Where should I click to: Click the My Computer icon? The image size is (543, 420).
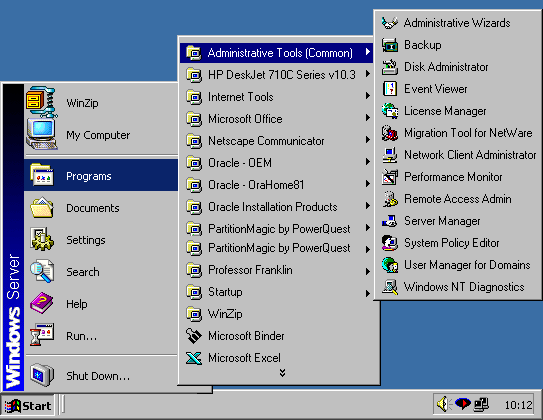pos(42,134)
